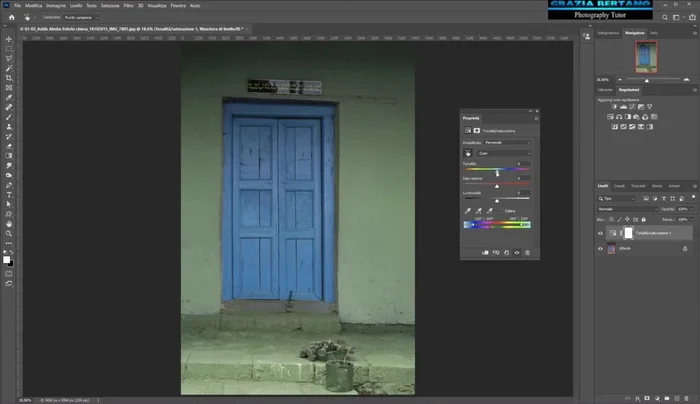Hide the Tonalità/saturazione 1 layer
The width and height of the screenshot is (700, 404).
pyautogui.click(x=600, y=233)
